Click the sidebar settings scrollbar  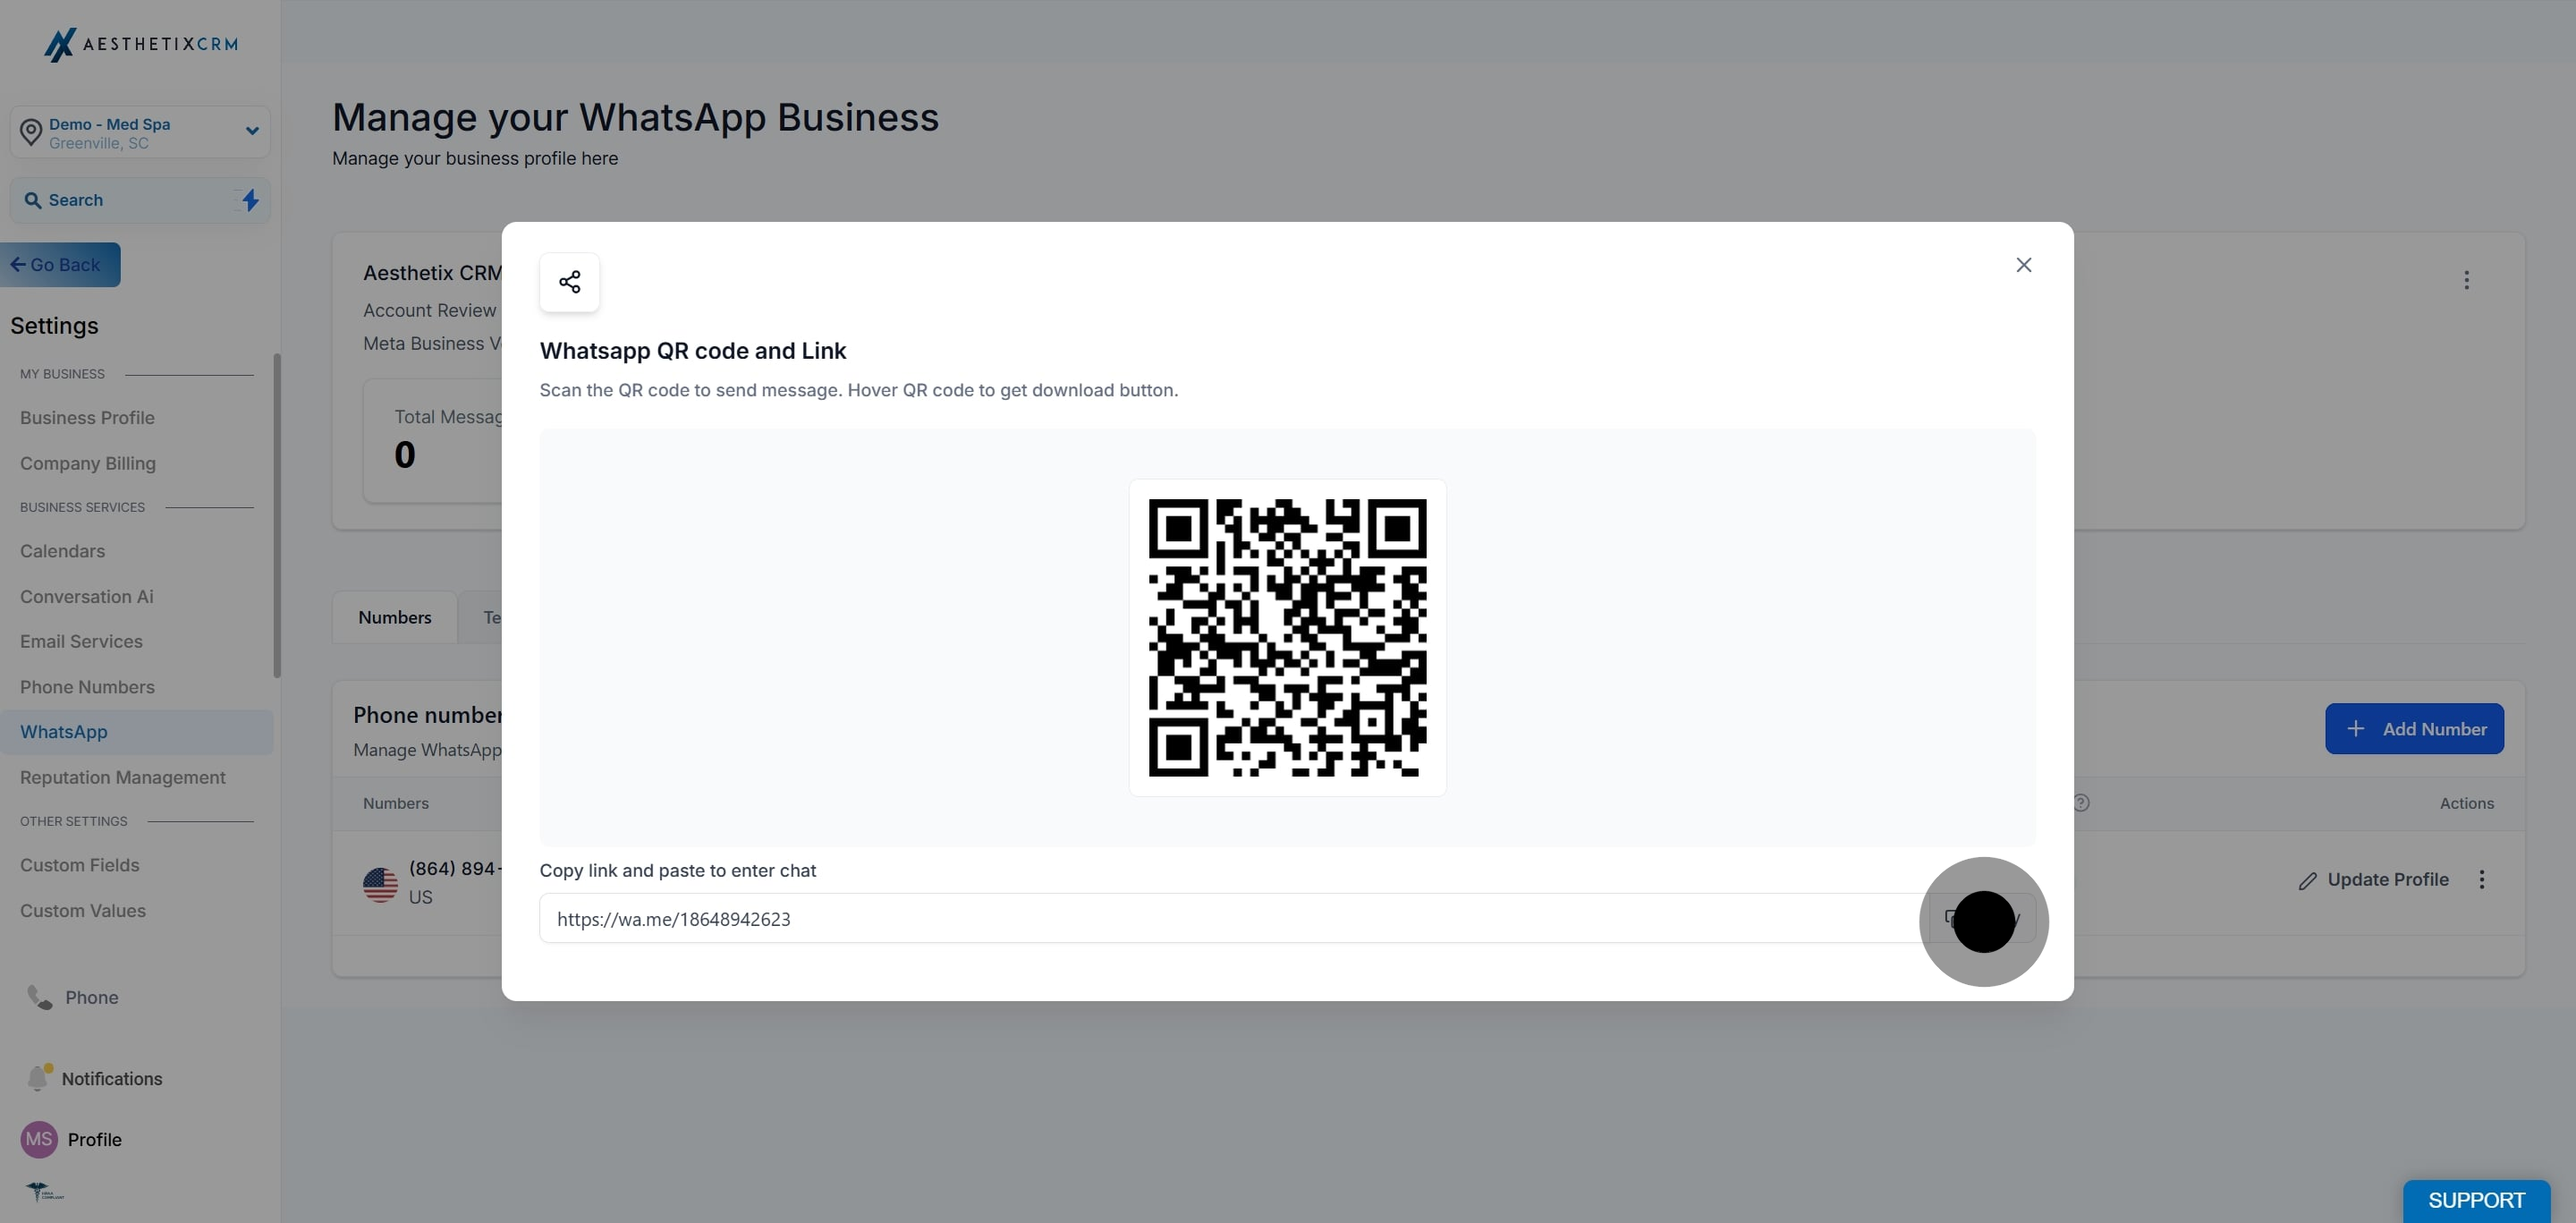(x=277, y=515)
